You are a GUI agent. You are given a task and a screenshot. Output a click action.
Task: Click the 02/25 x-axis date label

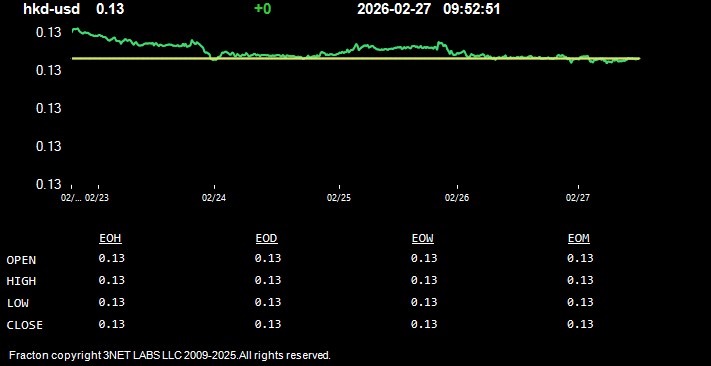click(x=339, y=198)
